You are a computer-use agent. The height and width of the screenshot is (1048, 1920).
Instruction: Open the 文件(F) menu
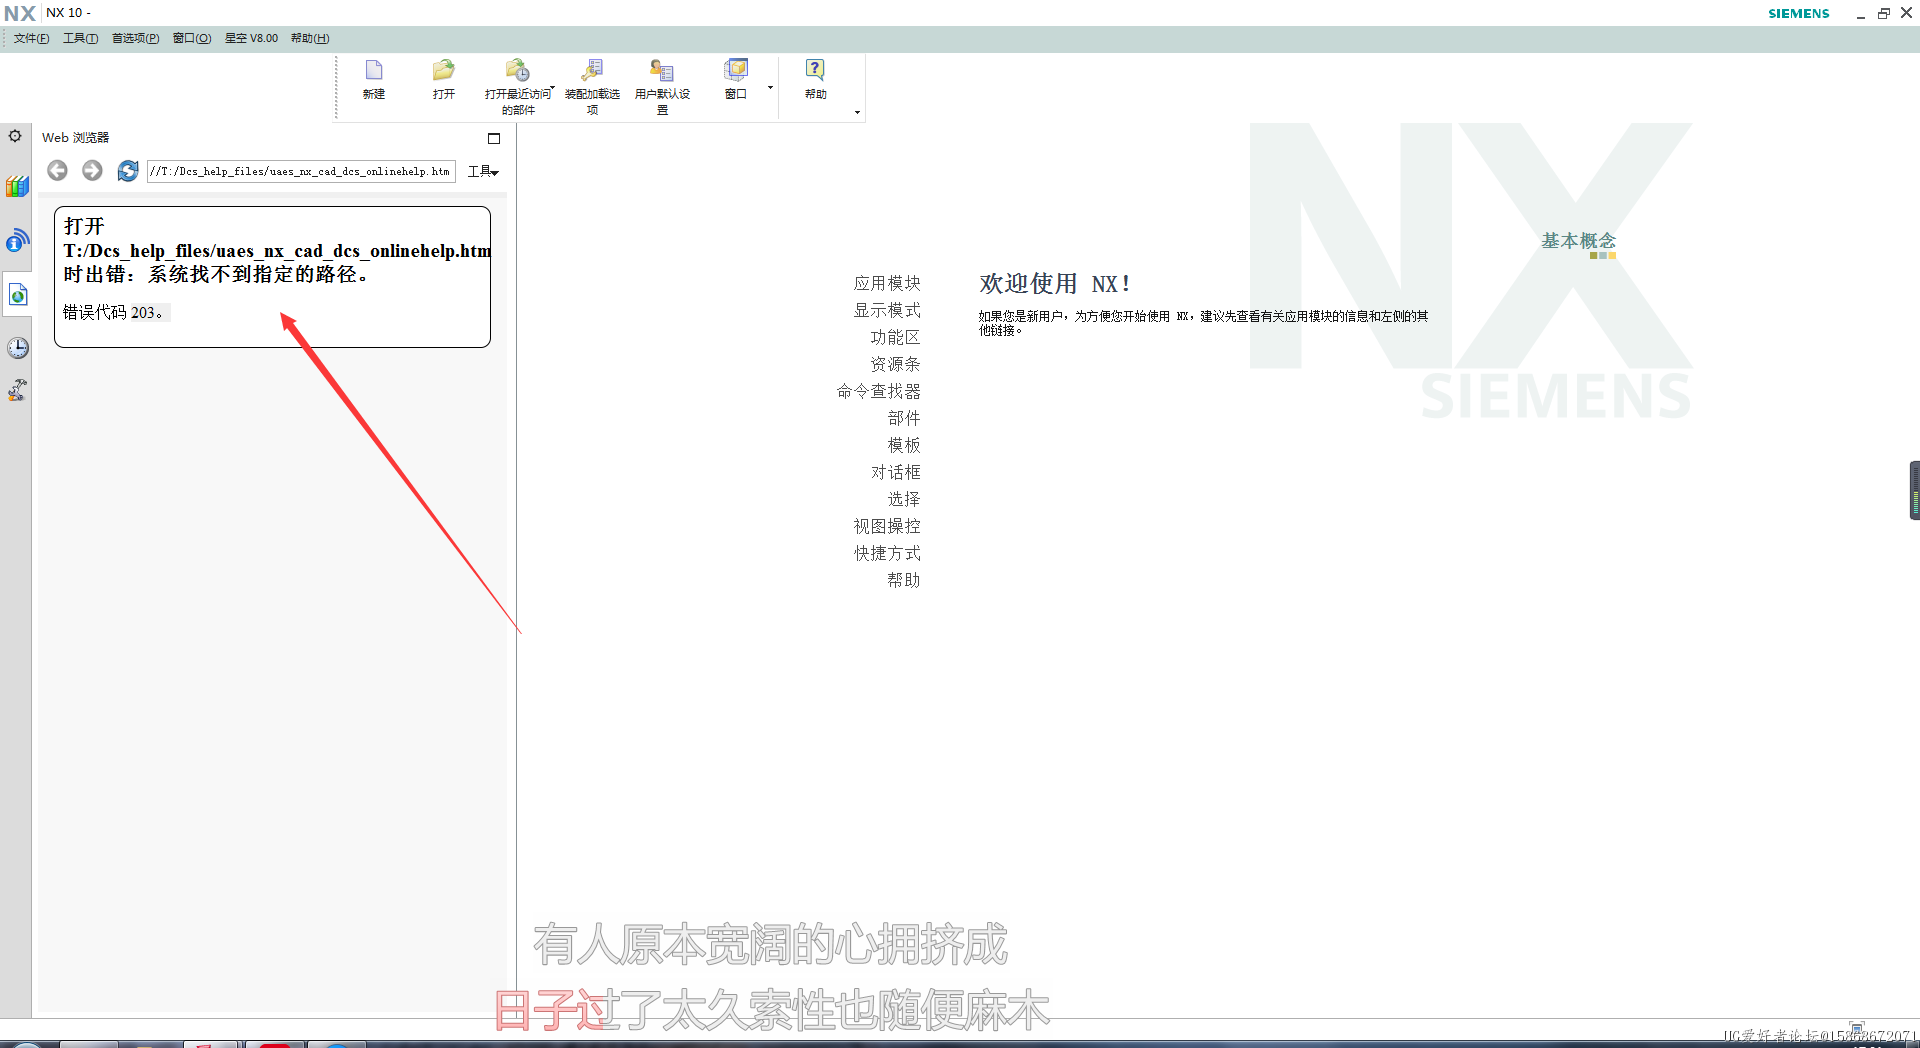point(31,38)
